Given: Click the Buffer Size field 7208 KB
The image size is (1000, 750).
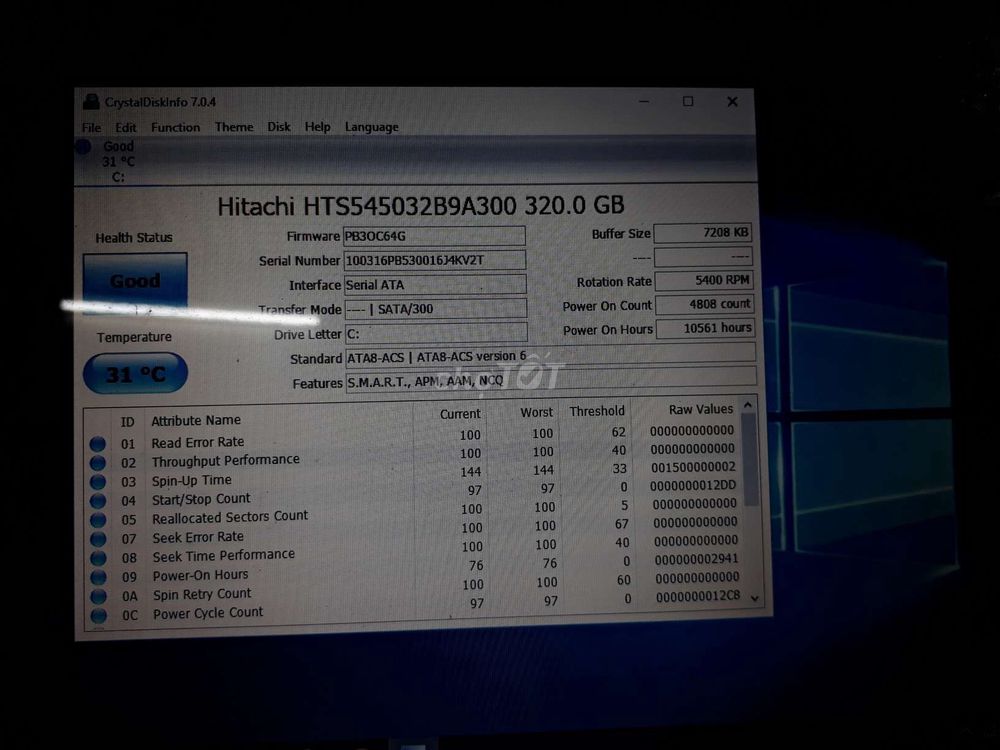Looking at the screenshot, I should [x=703, y=233].
